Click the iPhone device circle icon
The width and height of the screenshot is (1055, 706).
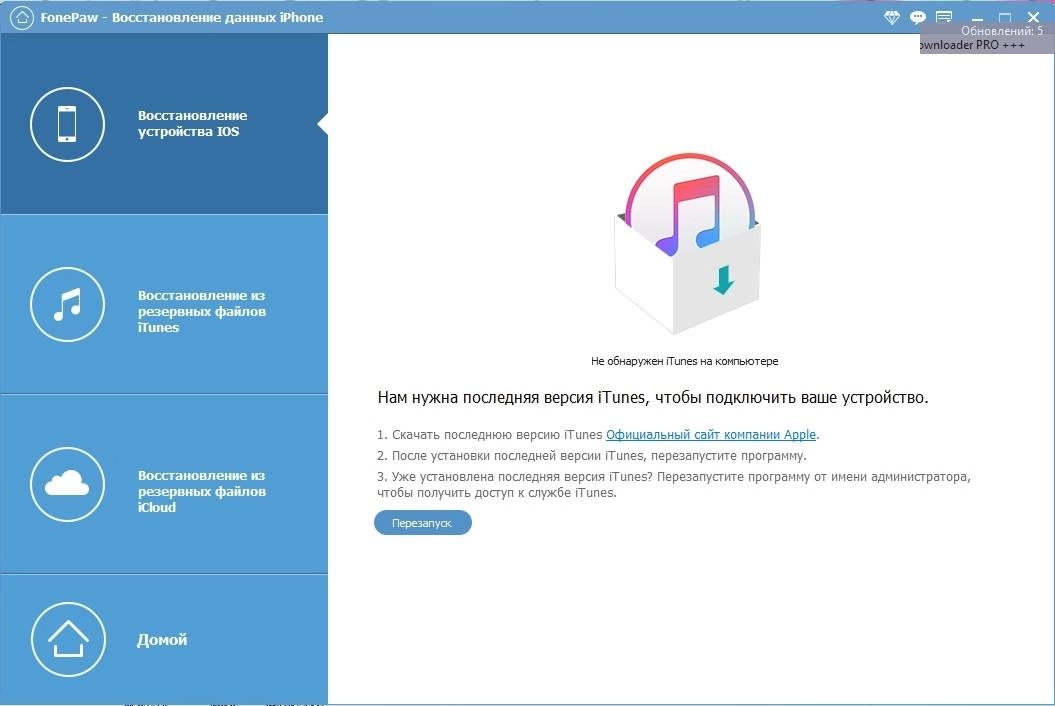coord(67,125)
